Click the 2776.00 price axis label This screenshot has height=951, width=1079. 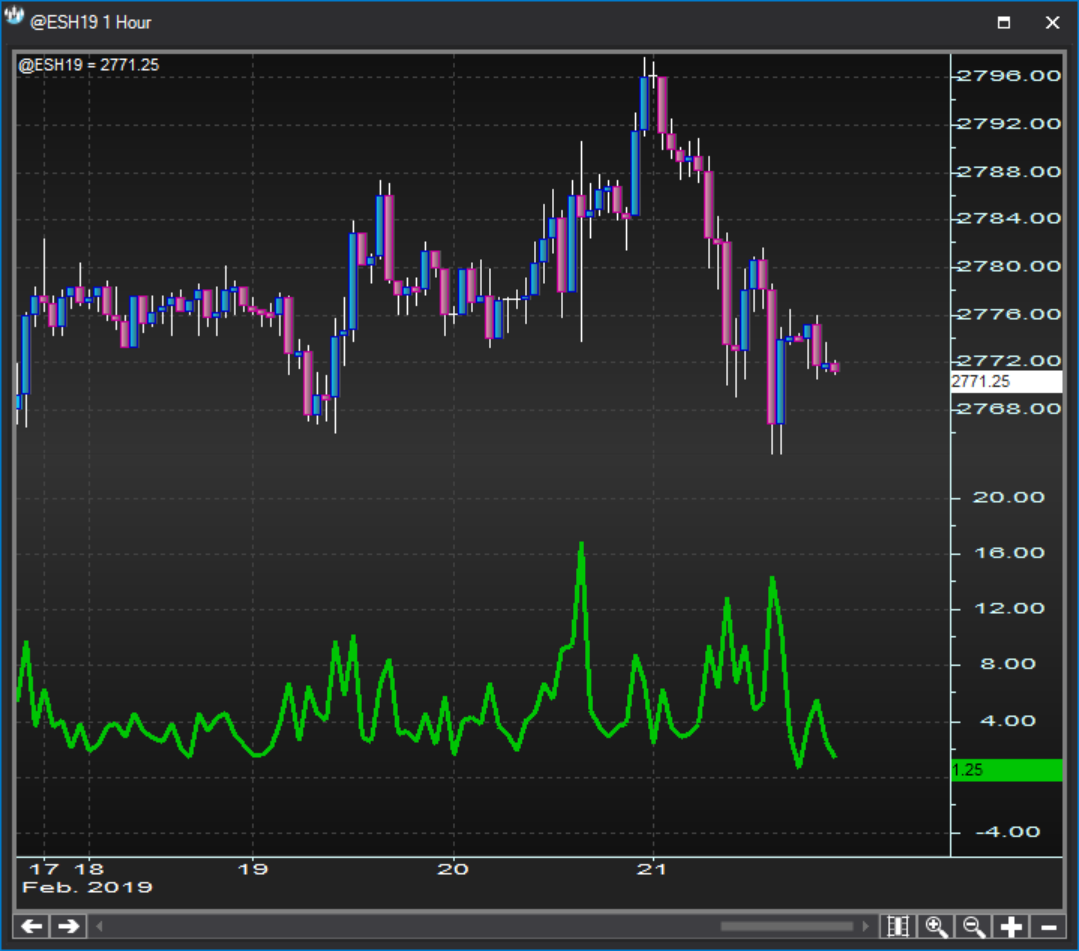[x=1009, y=314]
